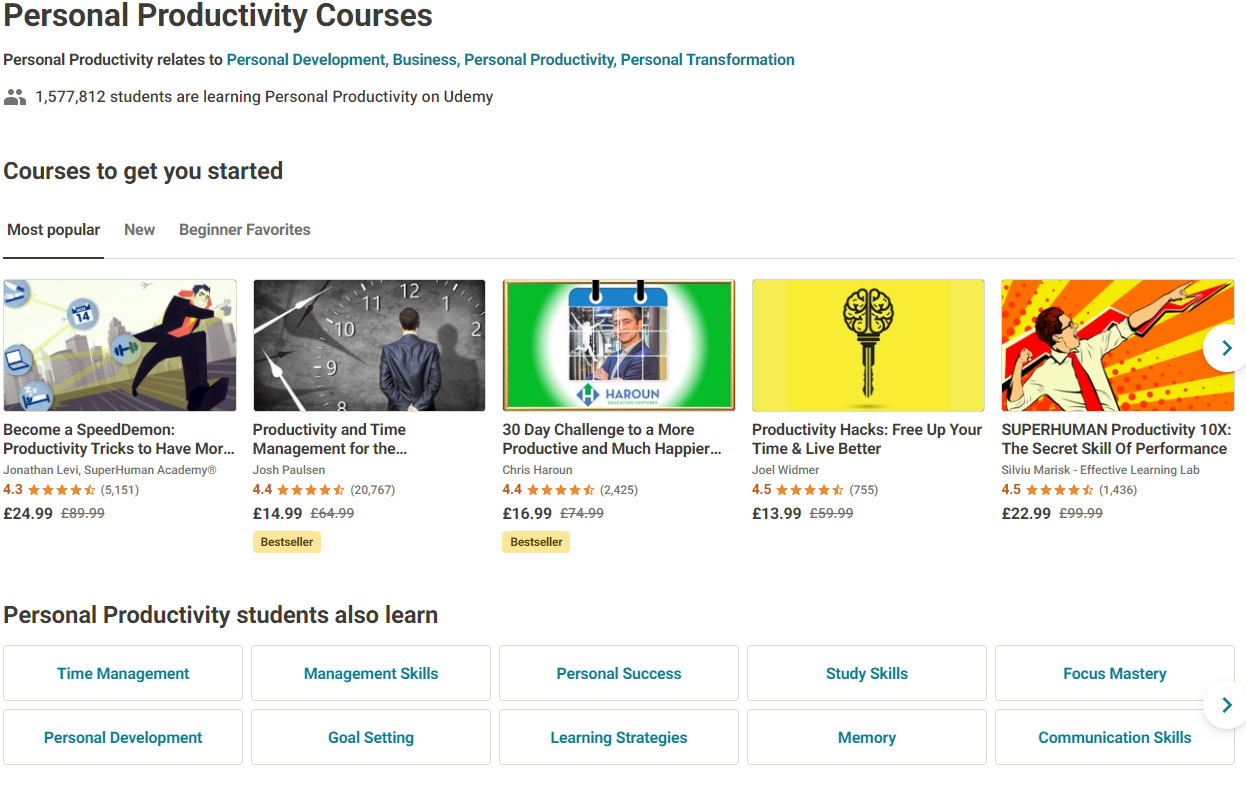Open the Time Management topic button
1246x800 pixels.
coord(123,673)
